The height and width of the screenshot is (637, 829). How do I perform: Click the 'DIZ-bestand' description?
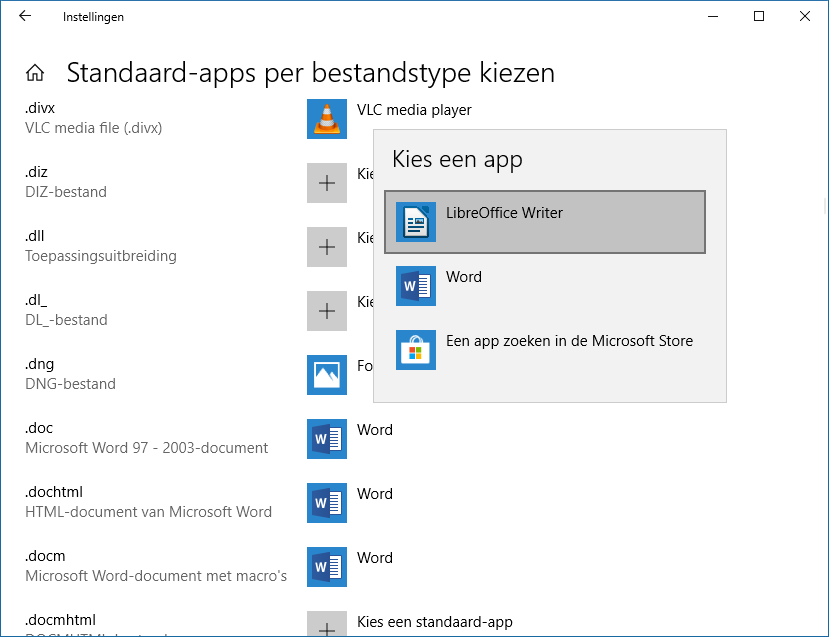tap(66, 191)
